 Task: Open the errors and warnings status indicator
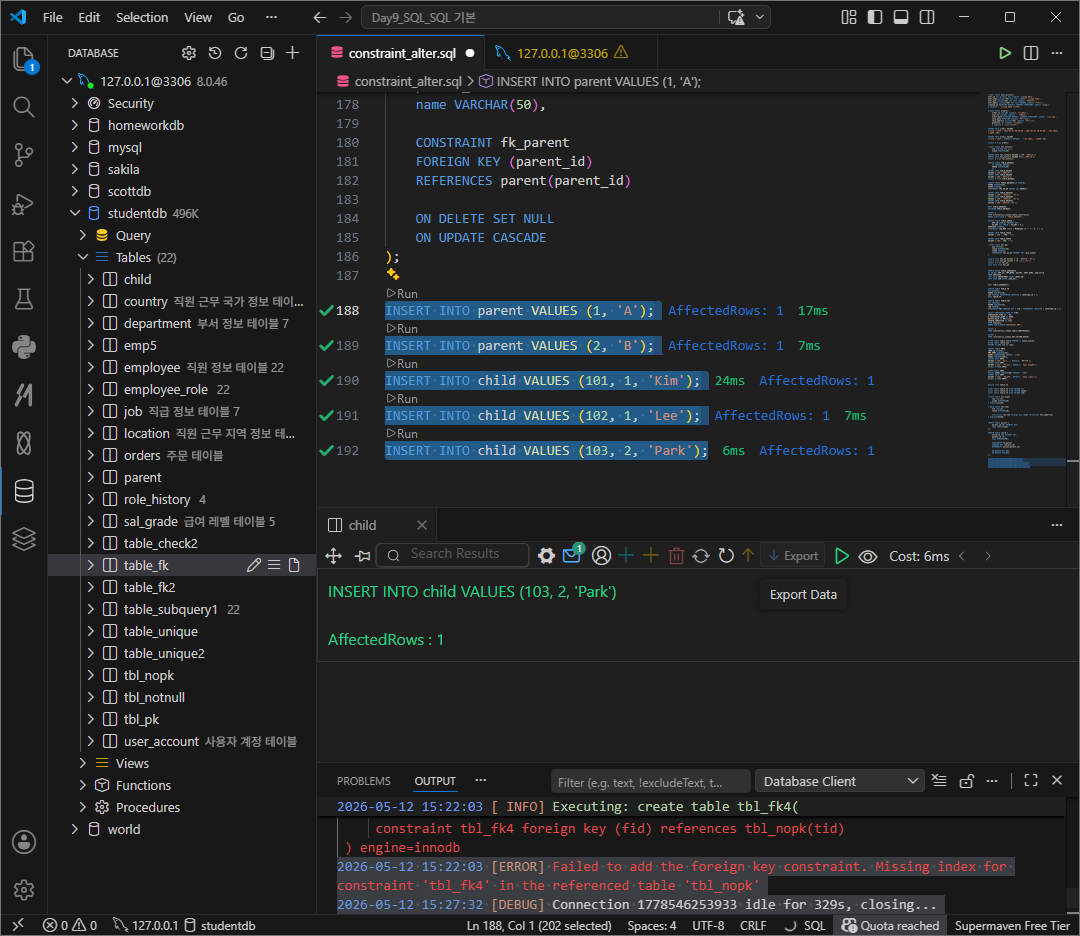point(70,926)
